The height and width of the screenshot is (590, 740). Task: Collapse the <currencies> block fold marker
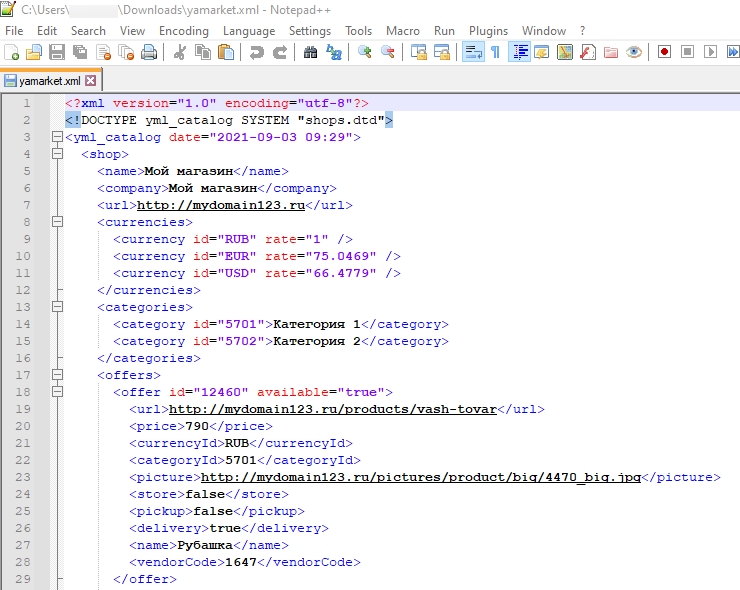pos(58,223)
